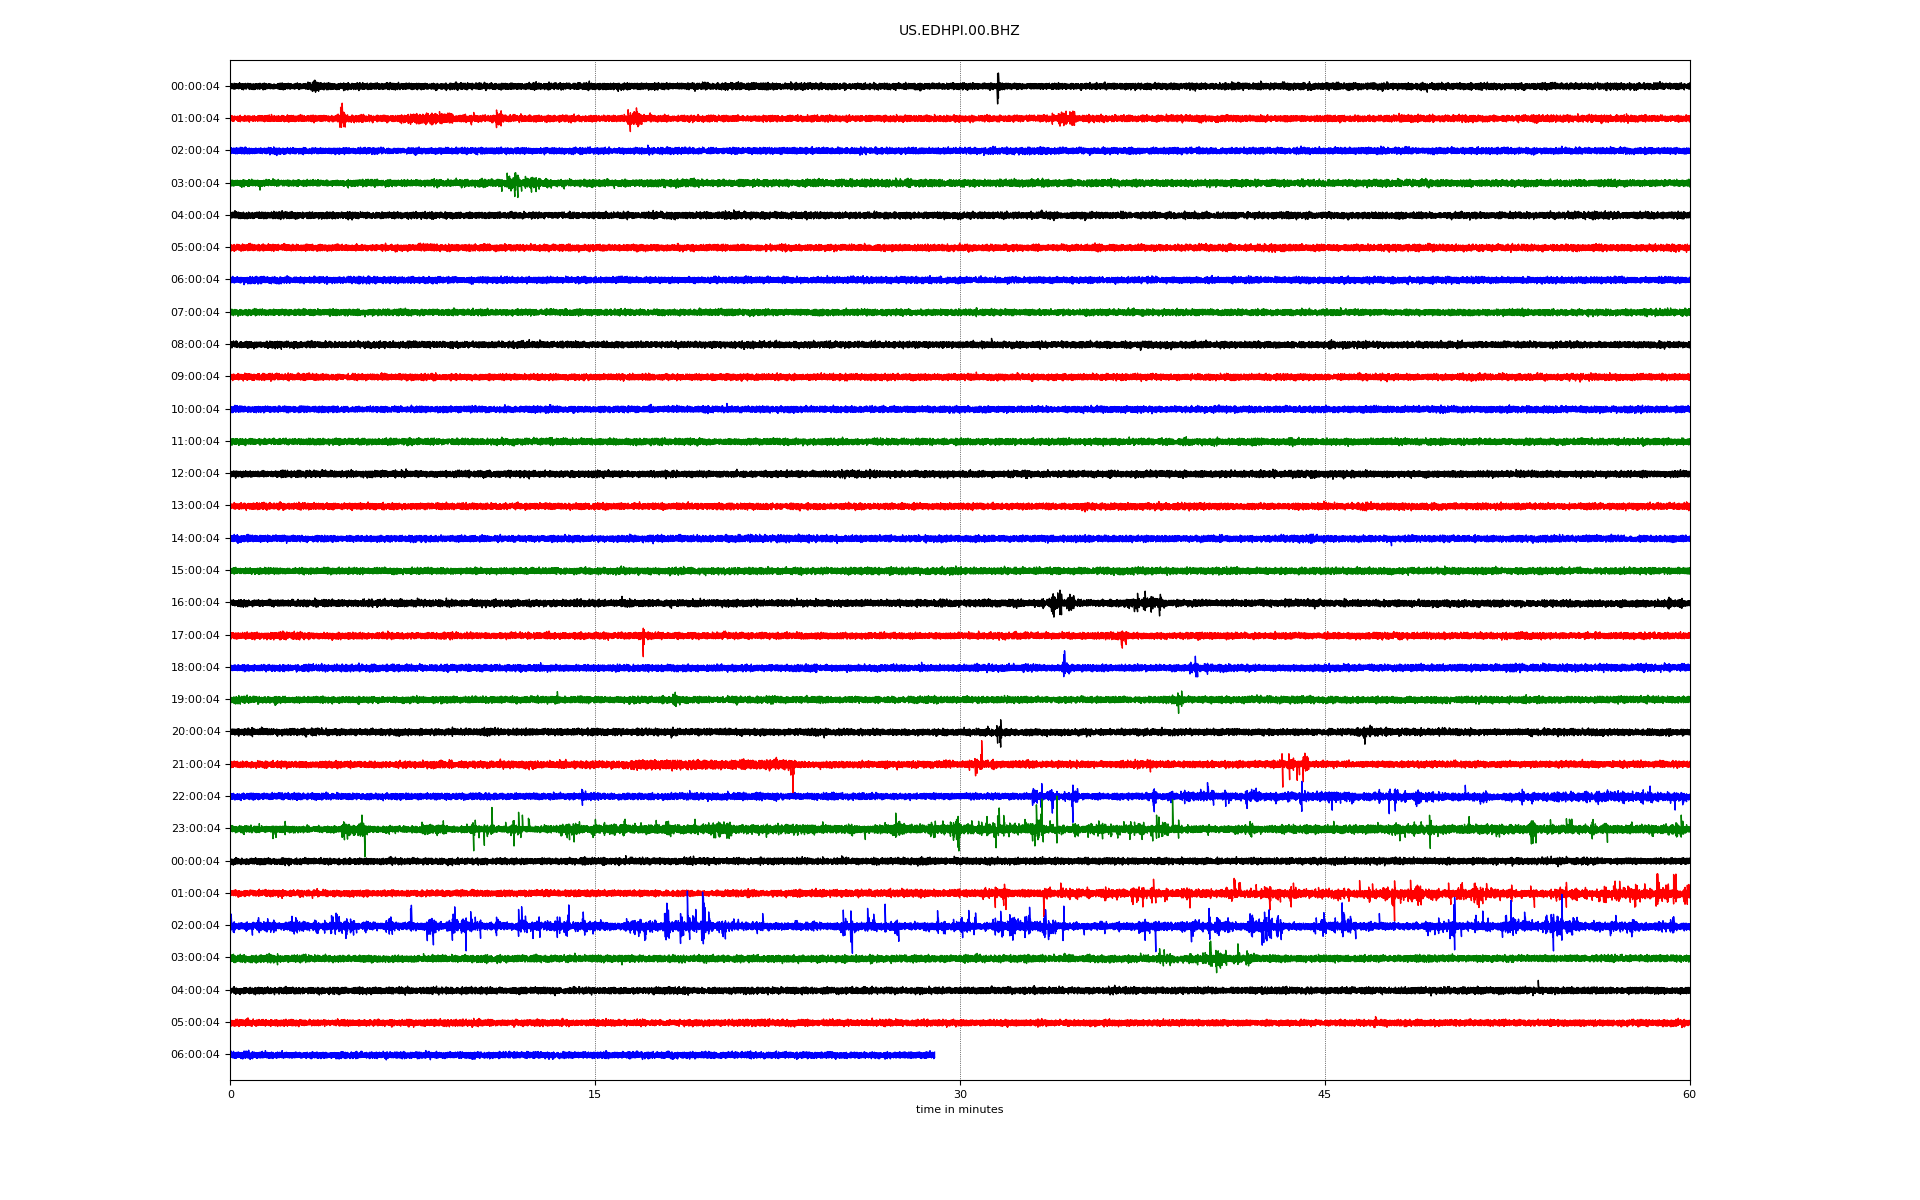Click the 30 tick label on x-axis
The image size is (1920, 1200).
pos(960,1095)
